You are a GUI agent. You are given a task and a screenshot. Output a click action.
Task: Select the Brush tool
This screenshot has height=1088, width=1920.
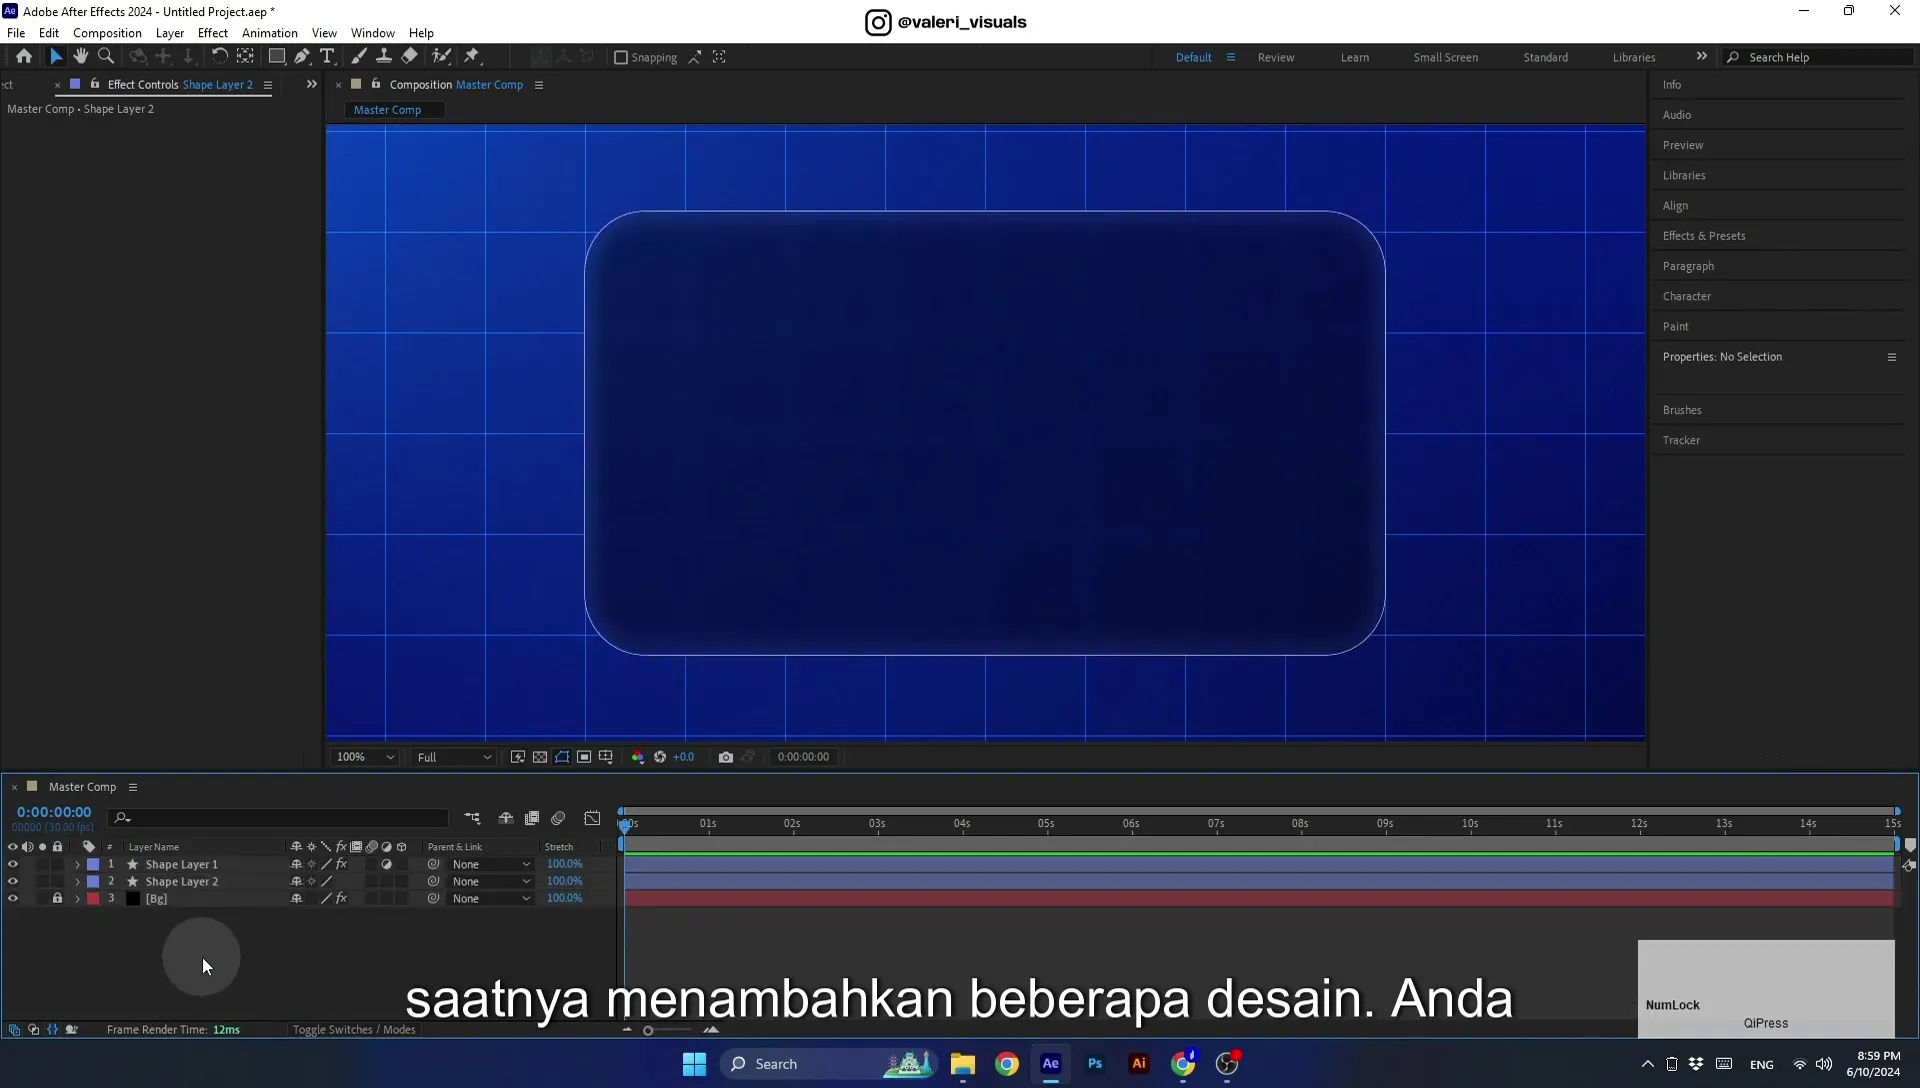359,57
